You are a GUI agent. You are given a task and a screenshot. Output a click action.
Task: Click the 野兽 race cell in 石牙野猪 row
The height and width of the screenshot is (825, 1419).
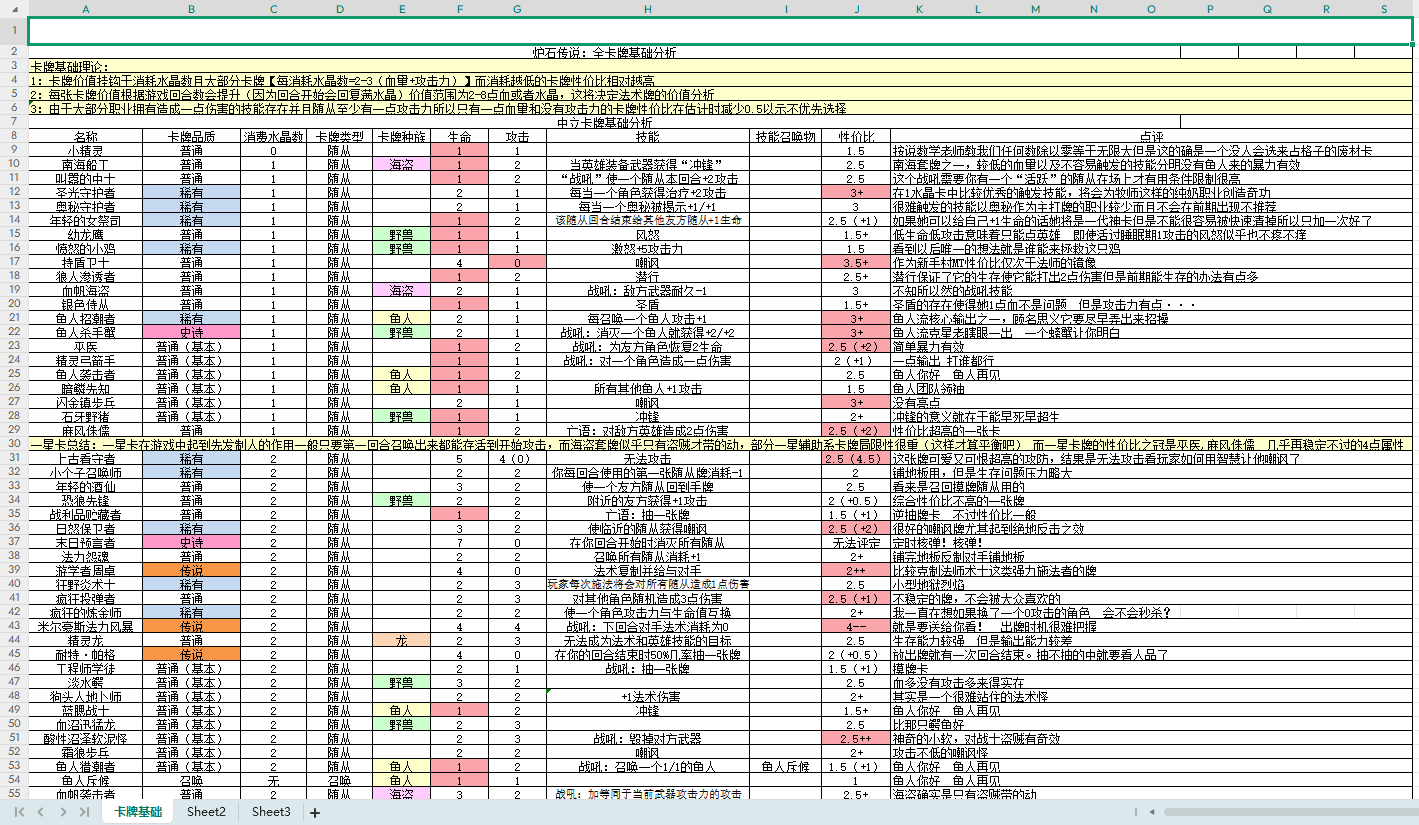[402, 416]
